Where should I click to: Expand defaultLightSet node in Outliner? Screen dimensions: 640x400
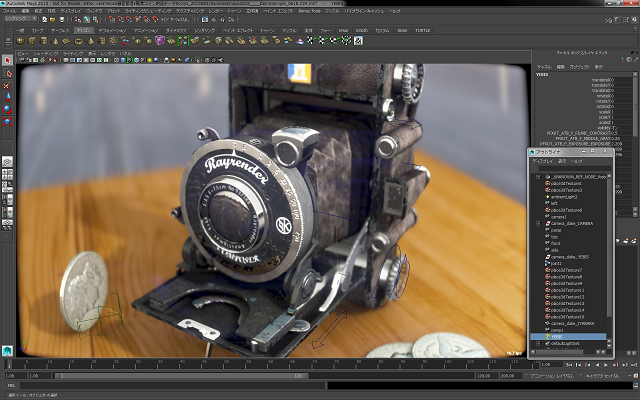(x=538, y=344)
